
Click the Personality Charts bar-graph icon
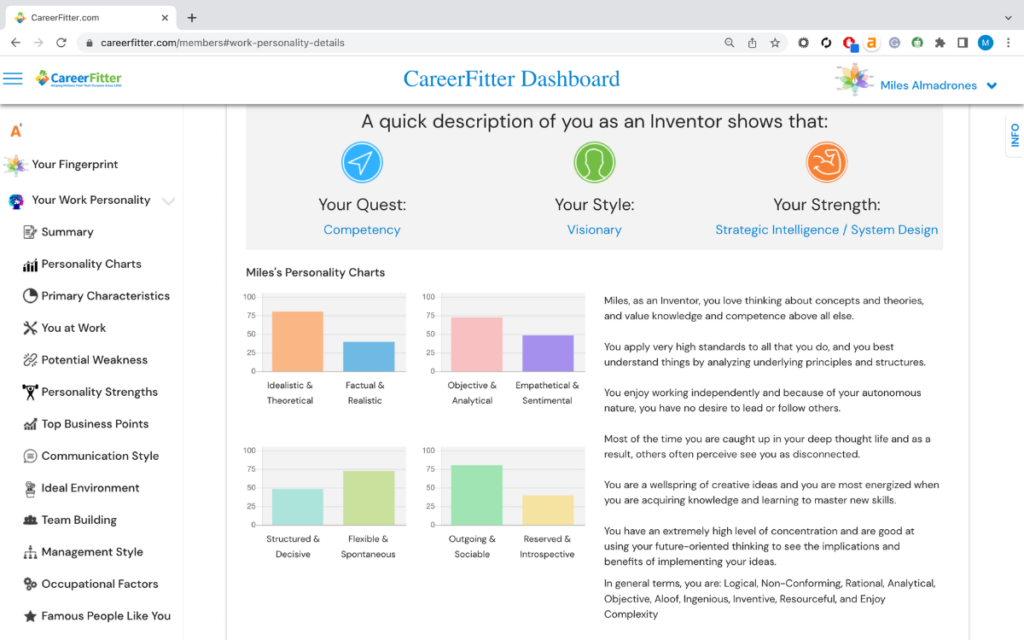click(30, 264)
